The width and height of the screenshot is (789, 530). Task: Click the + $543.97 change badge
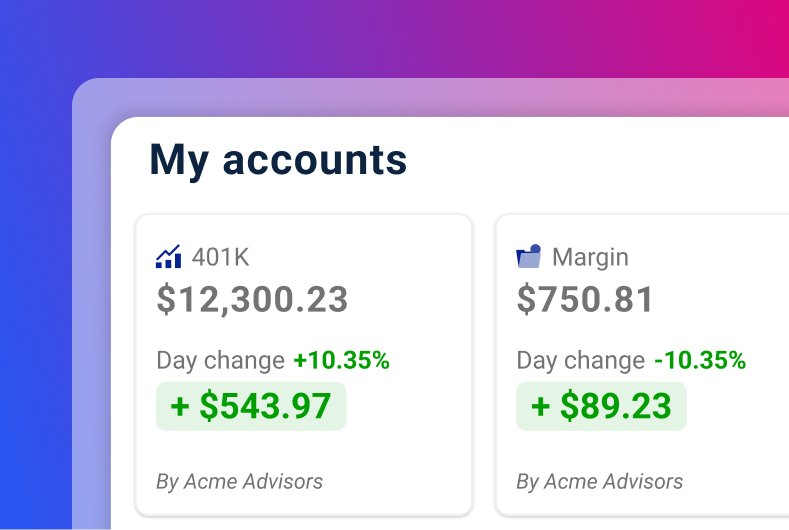pos(251,406)
